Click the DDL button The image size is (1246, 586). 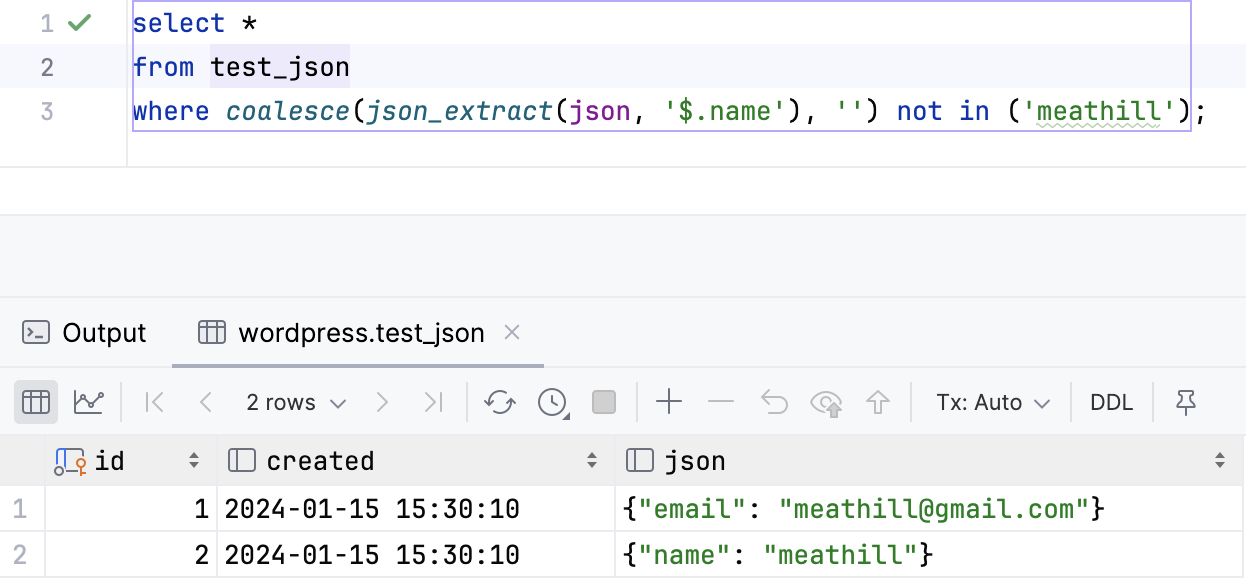click(x=1111, y=403)
